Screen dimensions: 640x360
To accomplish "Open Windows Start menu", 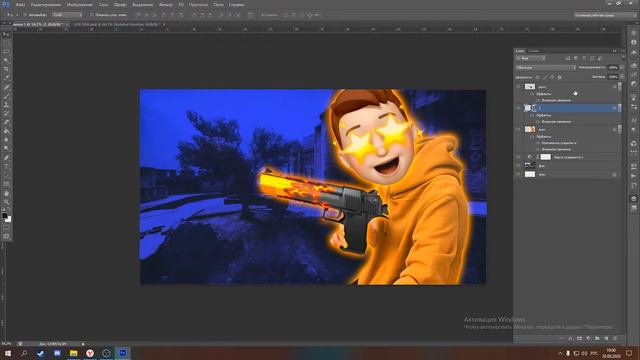I will [x=8, y=353].
